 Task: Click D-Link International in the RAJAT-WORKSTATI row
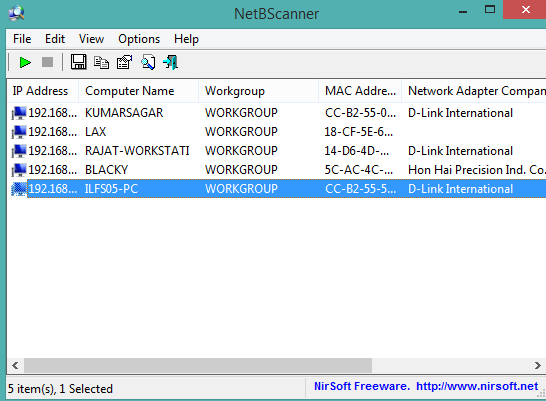[x=460, y=151]
